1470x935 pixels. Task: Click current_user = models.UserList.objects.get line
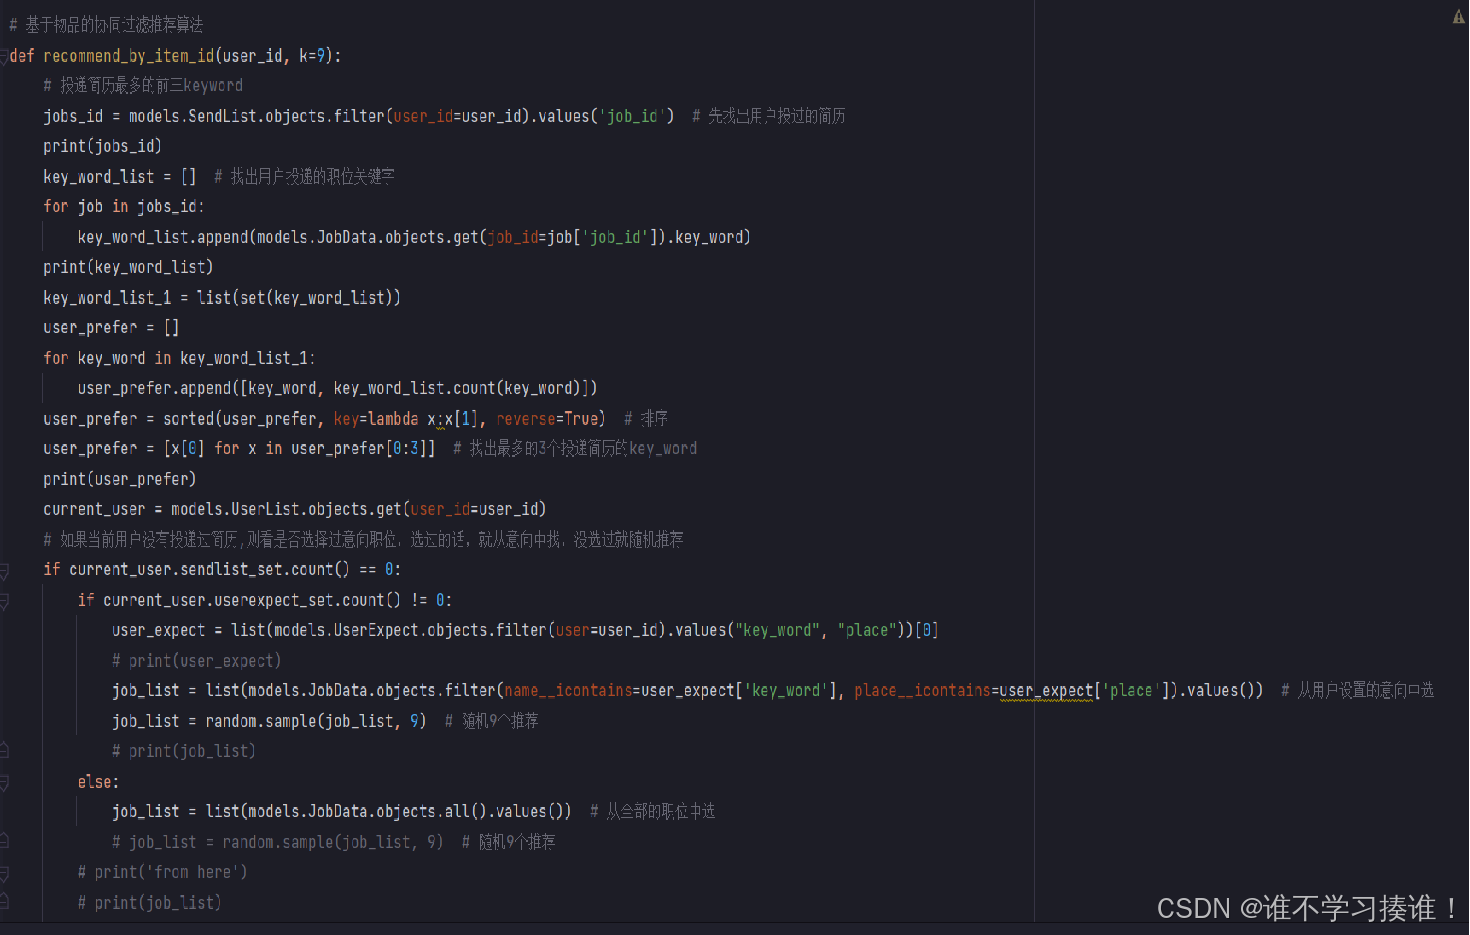tap(294, 509)
